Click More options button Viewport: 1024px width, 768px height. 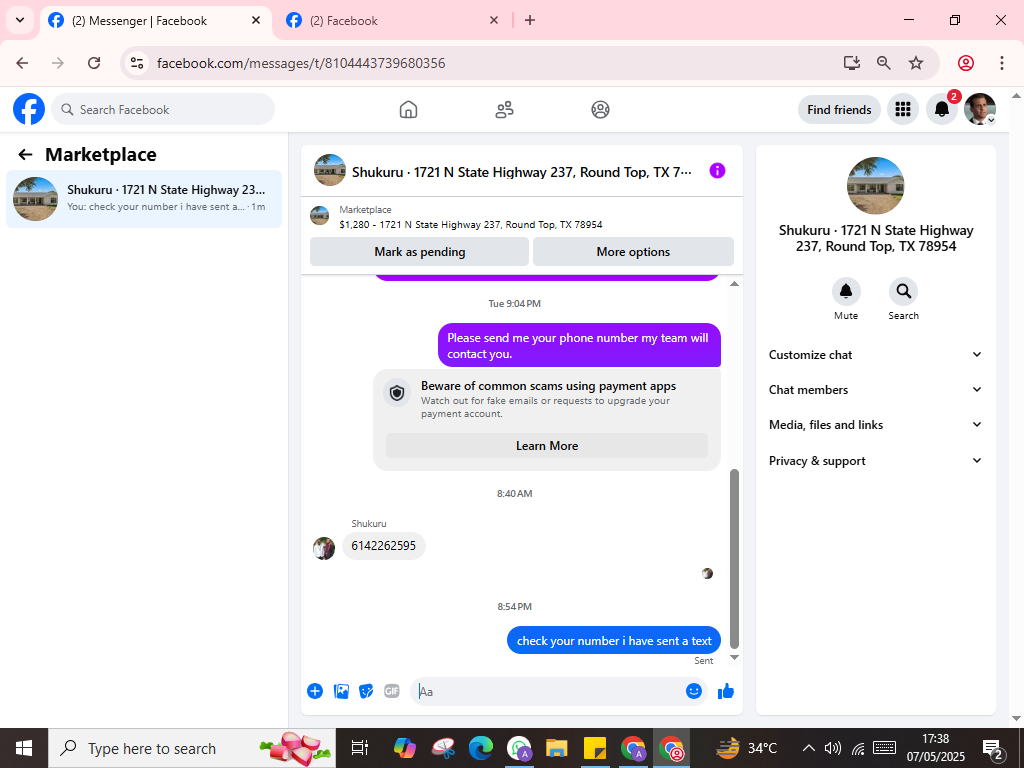[633, 251]
